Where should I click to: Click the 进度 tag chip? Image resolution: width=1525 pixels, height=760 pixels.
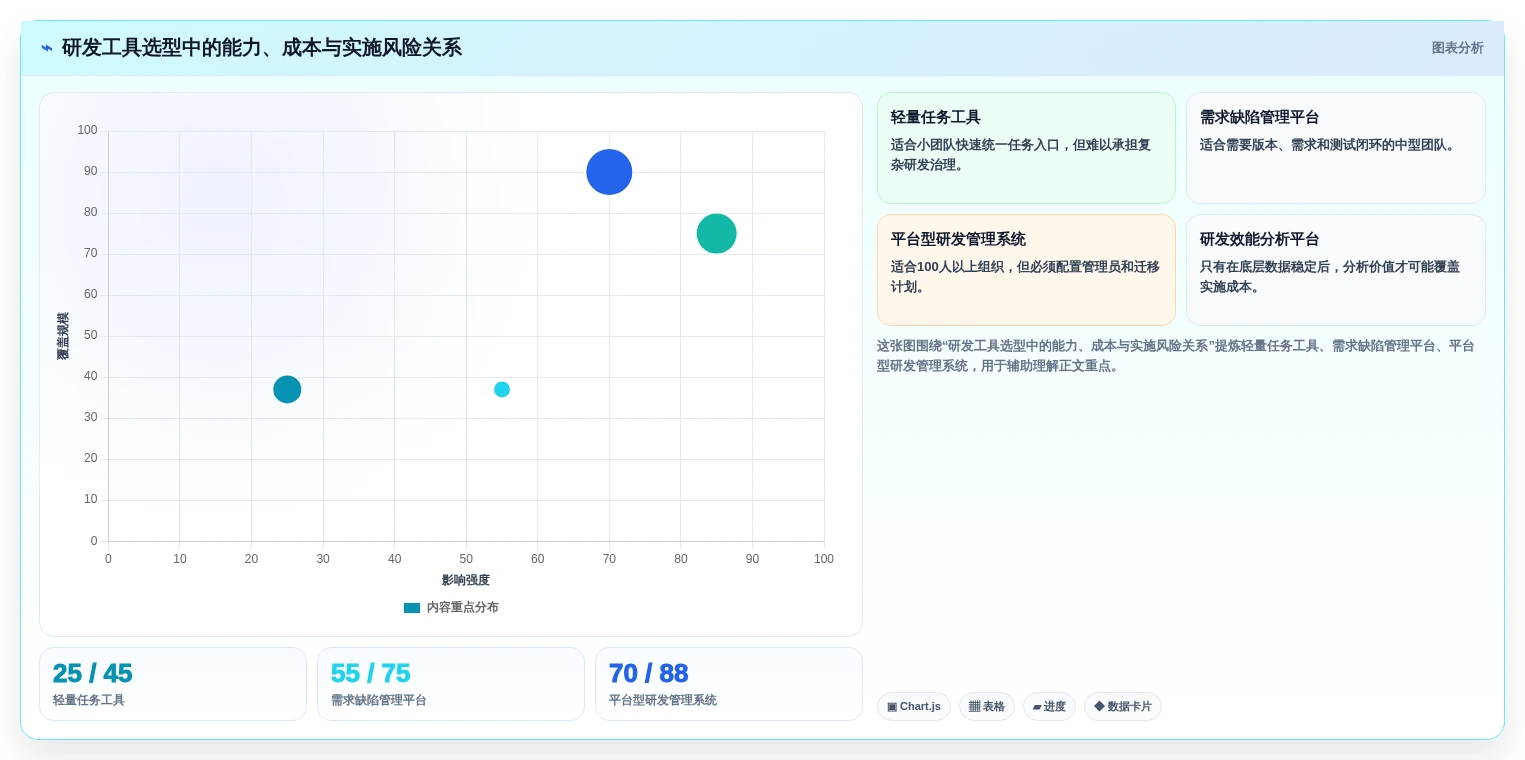[x=1049, y=707]
